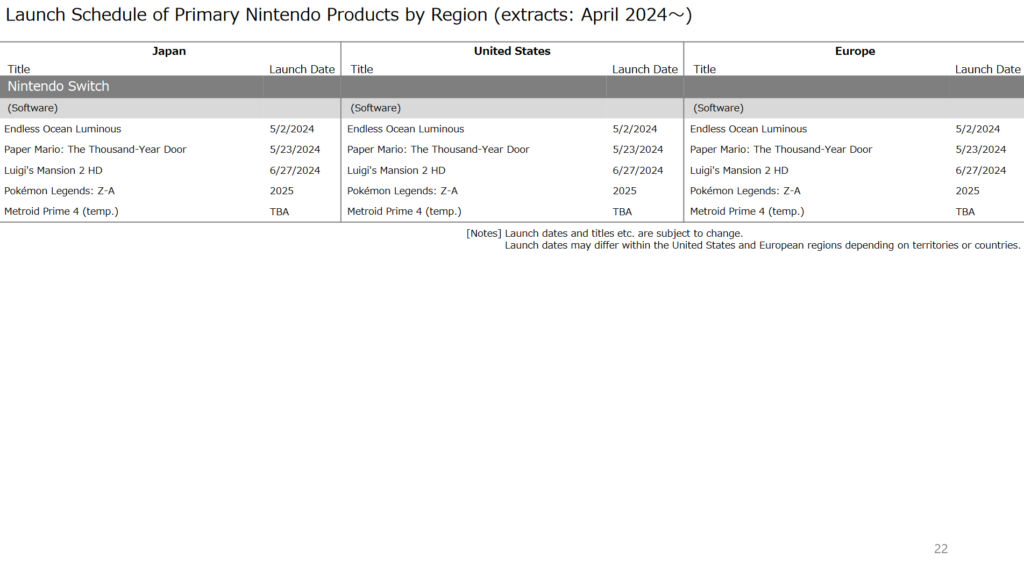Click the page number 22
This screenshot has width=1024, height=572.
[940, 549]
